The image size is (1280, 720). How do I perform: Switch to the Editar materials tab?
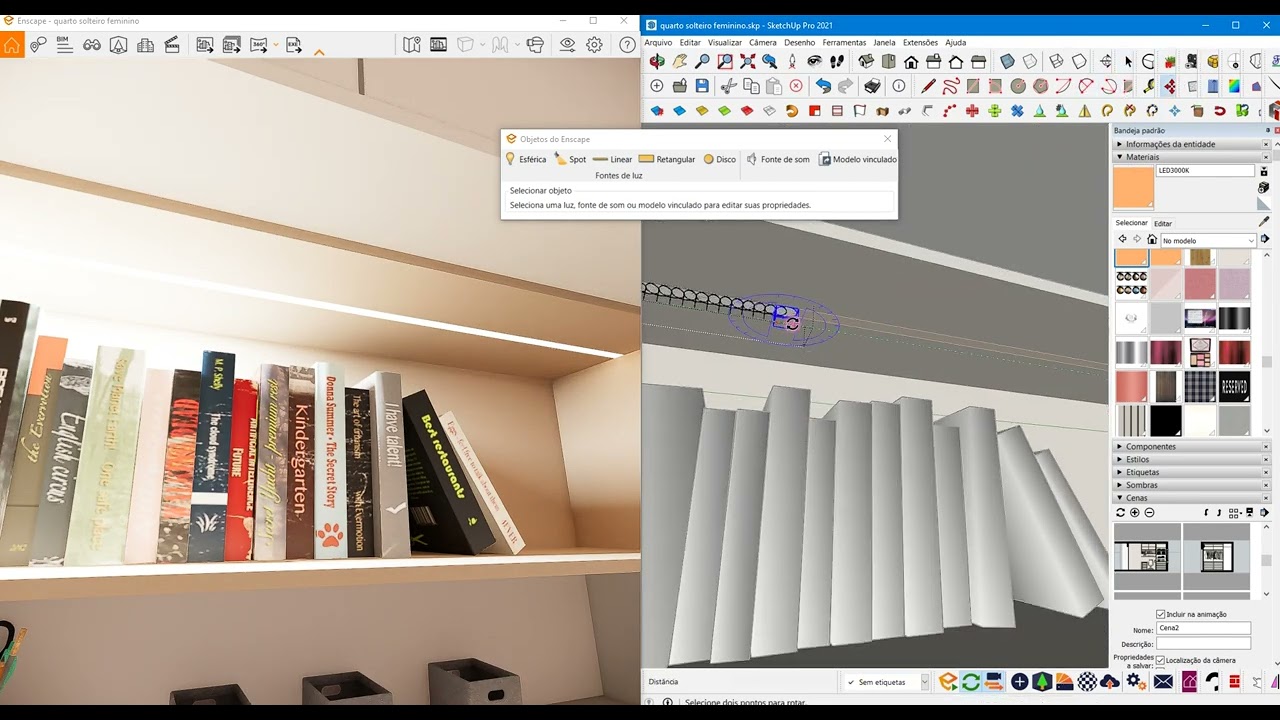click(x=1163, y=223)
